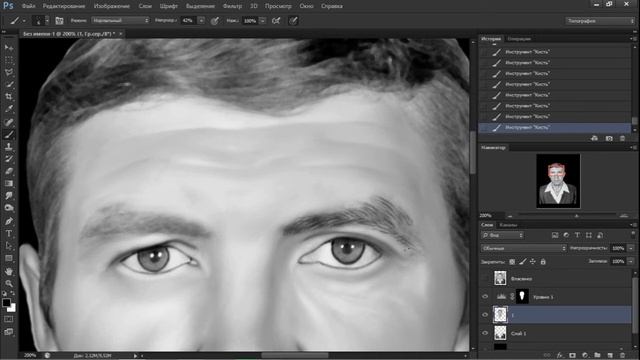The image size is (640, 360).
Task: Select the Hand tool
Action: coord(9,271)
